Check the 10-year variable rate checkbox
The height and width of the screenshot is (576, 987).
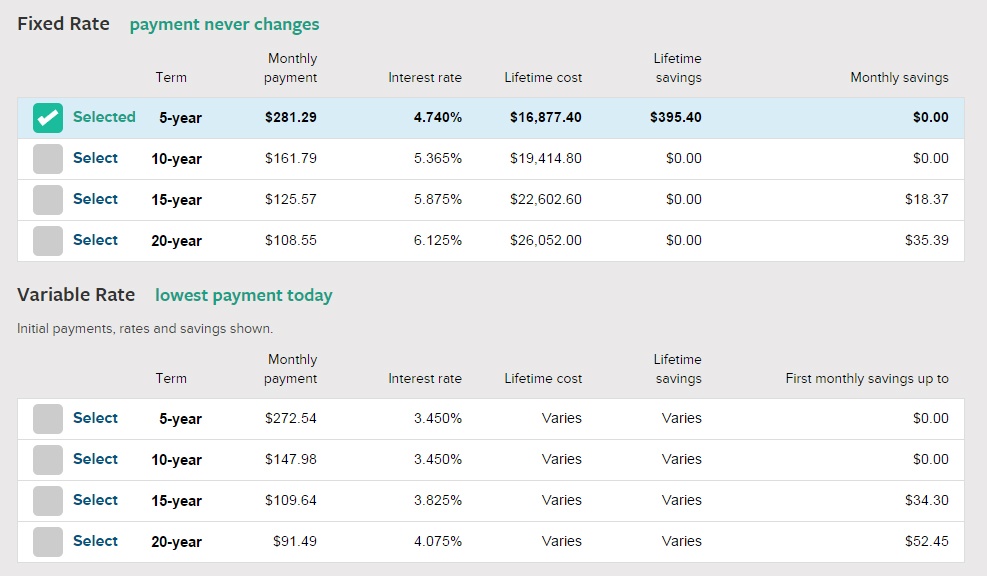tap(48, 460)
